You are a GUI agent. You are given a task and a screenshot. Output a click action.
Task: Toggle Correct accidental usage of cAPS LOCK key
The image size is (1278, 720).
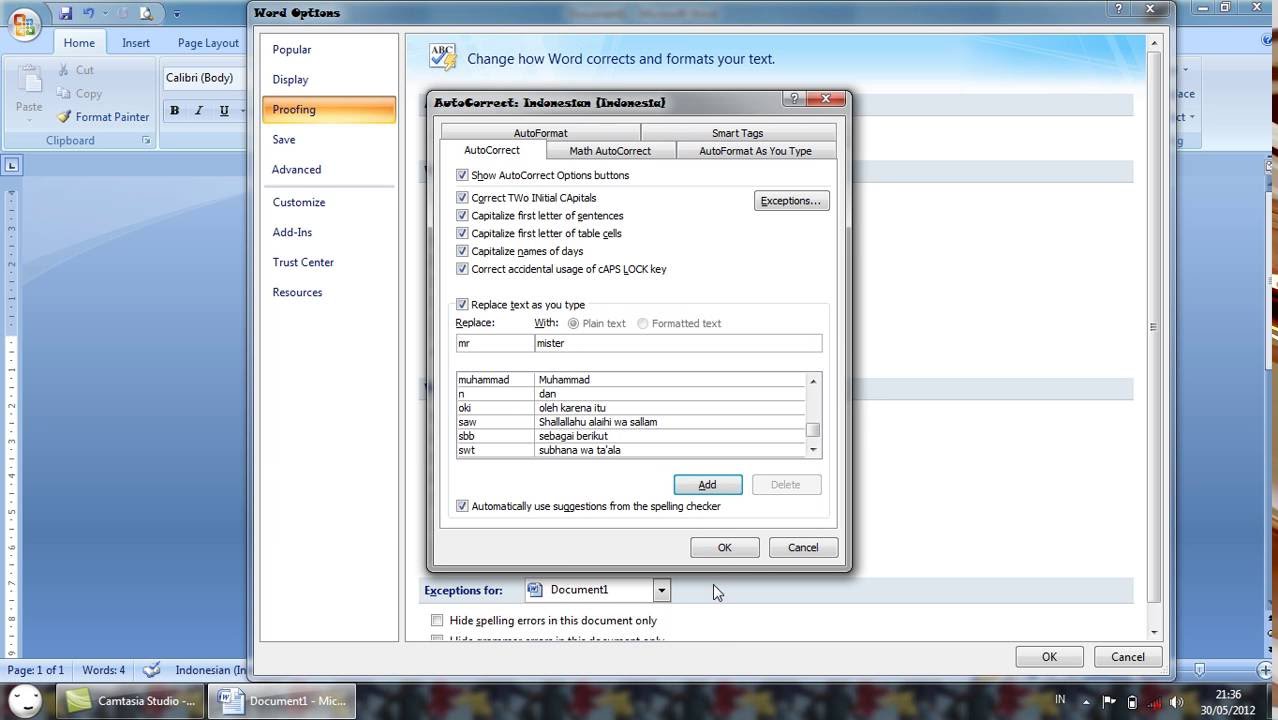coord(462,269)
